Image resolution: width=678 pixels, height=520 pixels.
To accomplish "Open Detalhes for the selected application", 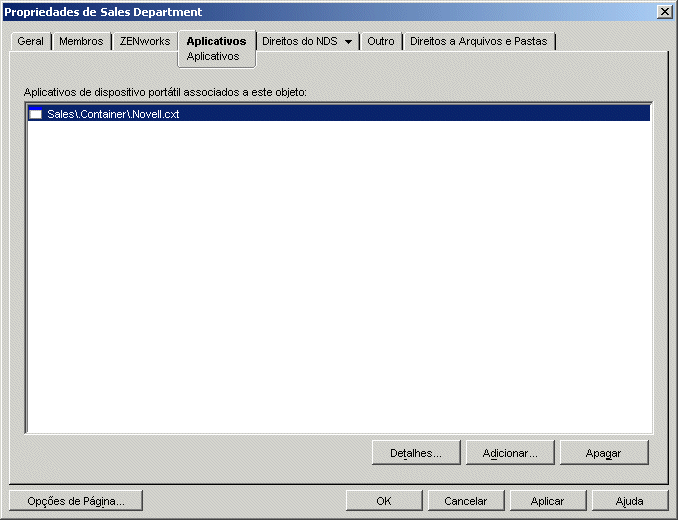I will click(x=416, y=453).
